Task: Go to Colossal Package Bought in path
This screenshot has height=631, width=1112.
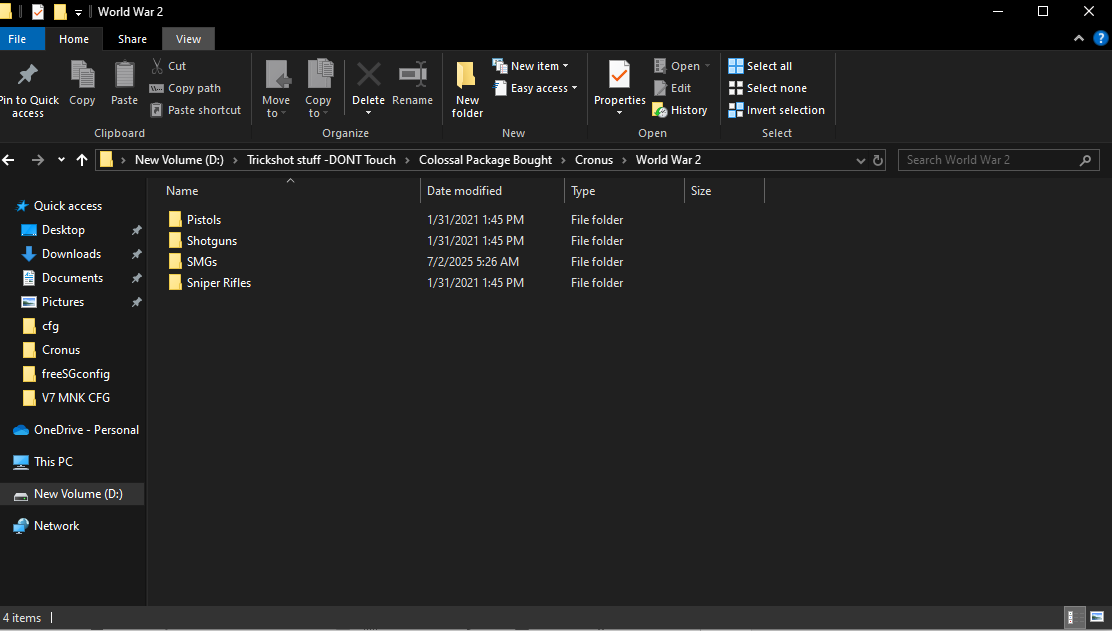Action: point(485,160)
